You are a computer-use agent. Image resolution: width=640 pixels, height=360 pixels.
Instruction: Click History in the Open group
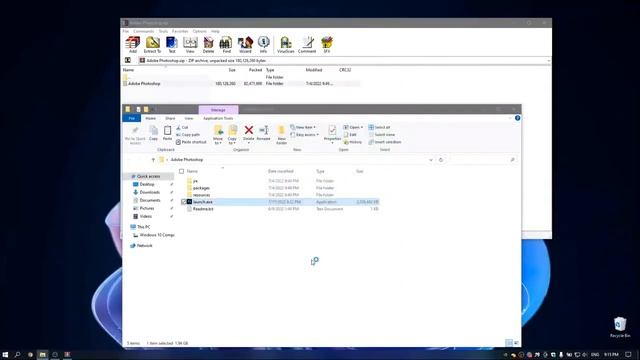353,142
